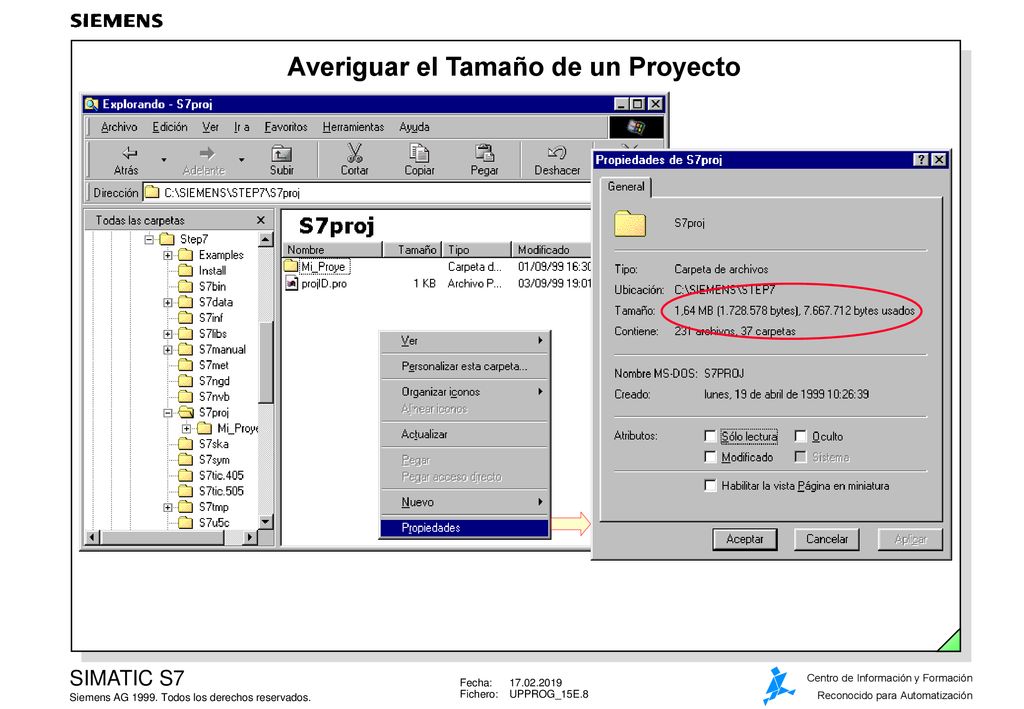Image resolution: width=1024 pixels, height=709 pixels.
Task: Select the Mi_Proye folder icon in file list
Action: click(x=291, y=266)
